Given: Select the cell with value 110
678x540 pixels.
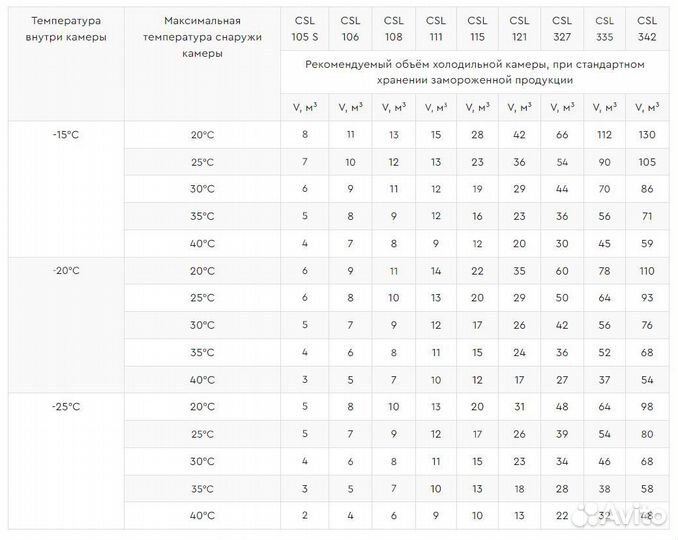Looking at the screenshot, I should (x=647, y=271).
